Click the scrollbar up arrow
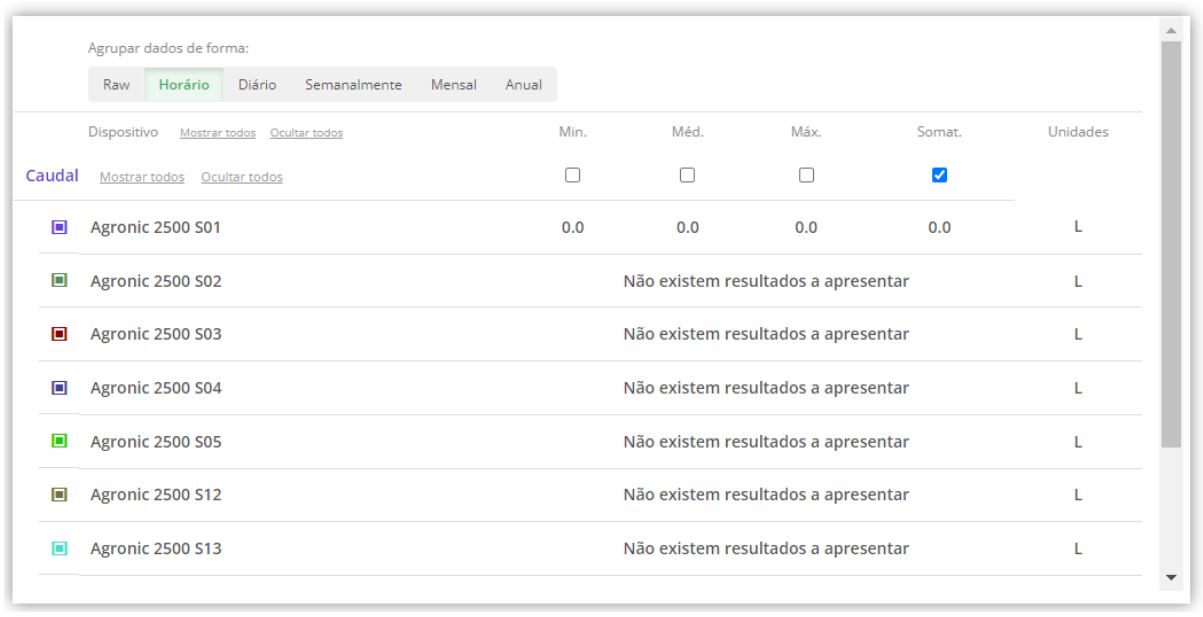 1171,30
